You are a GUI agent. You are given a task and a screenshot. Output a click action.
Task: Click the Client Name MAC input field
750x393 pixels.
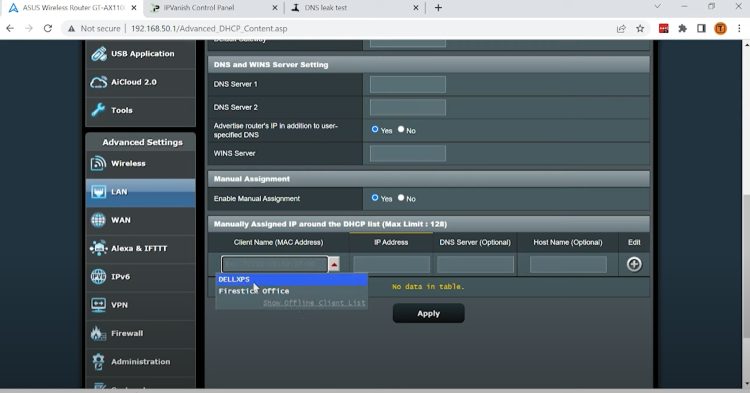click(275, 264)
